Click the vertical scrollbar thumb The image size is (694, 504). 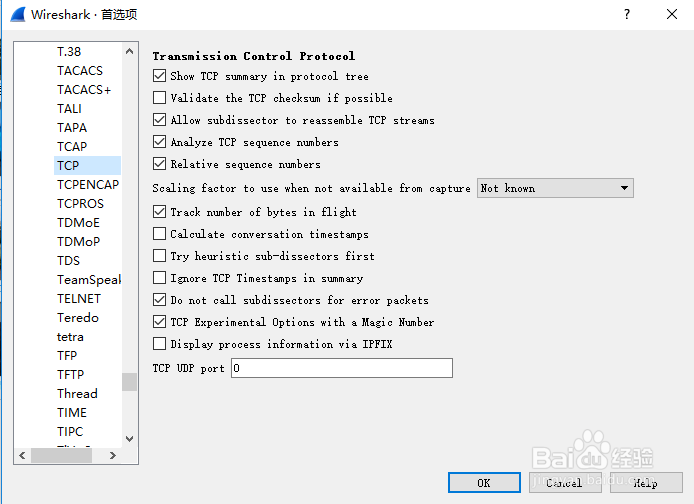[x=129, y=382]
